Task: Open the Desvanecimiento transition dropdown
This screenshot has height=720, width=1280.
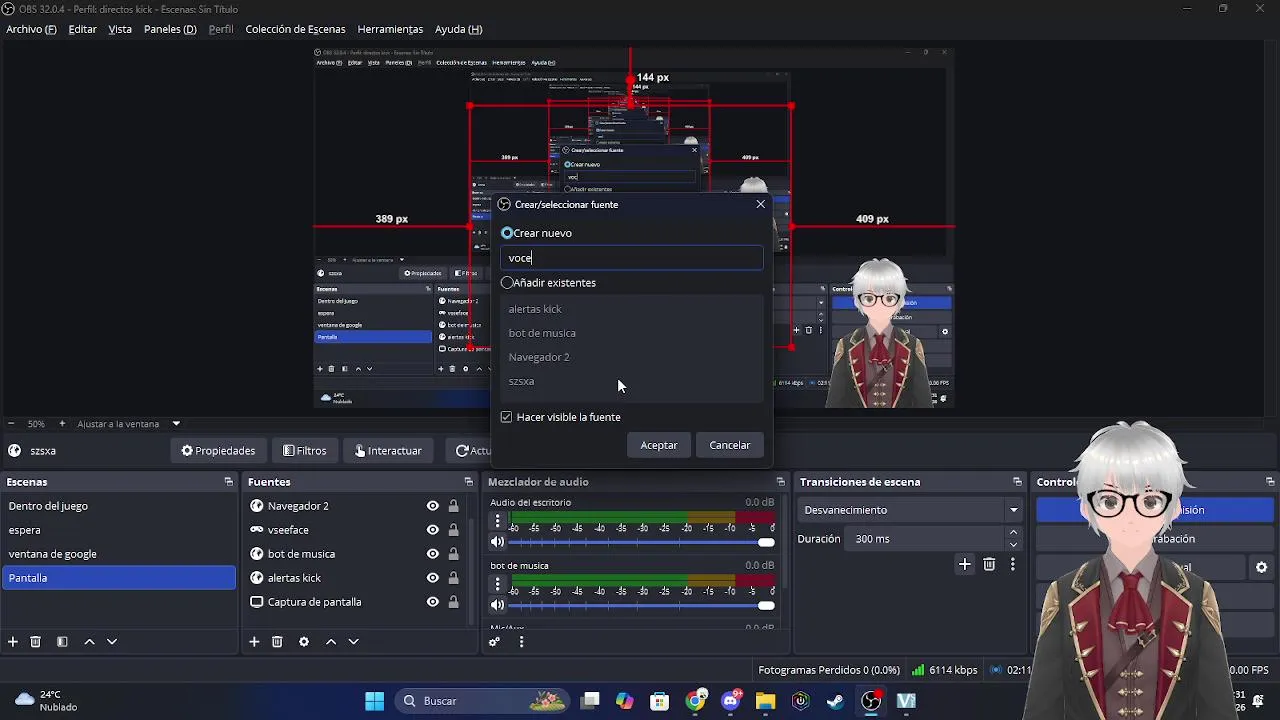Action: tap(910, 510)
